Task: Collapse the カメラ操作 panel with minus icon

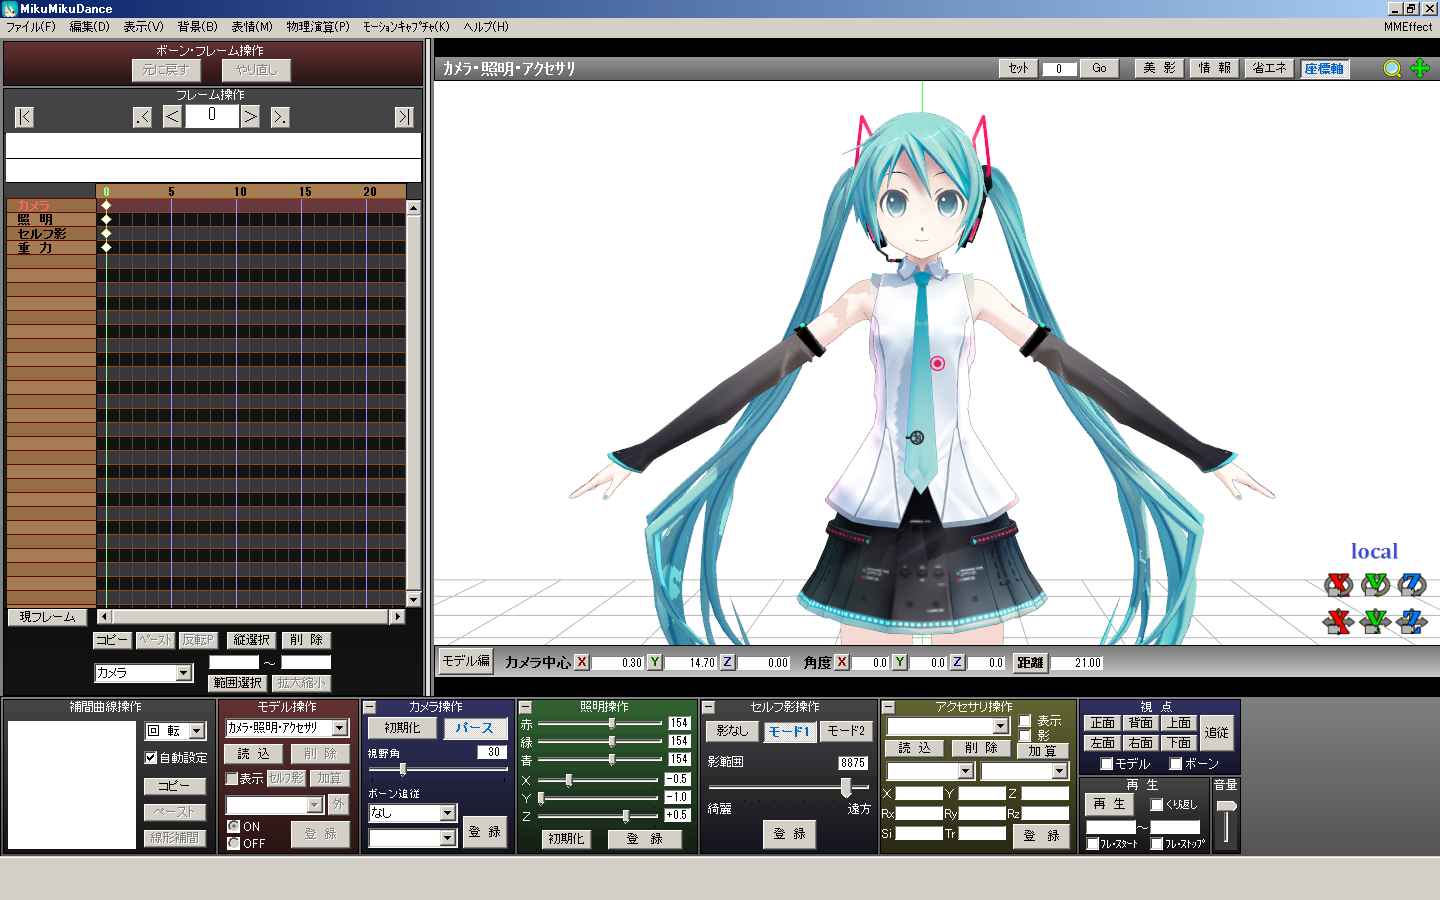Action: [x=369, y=707]
